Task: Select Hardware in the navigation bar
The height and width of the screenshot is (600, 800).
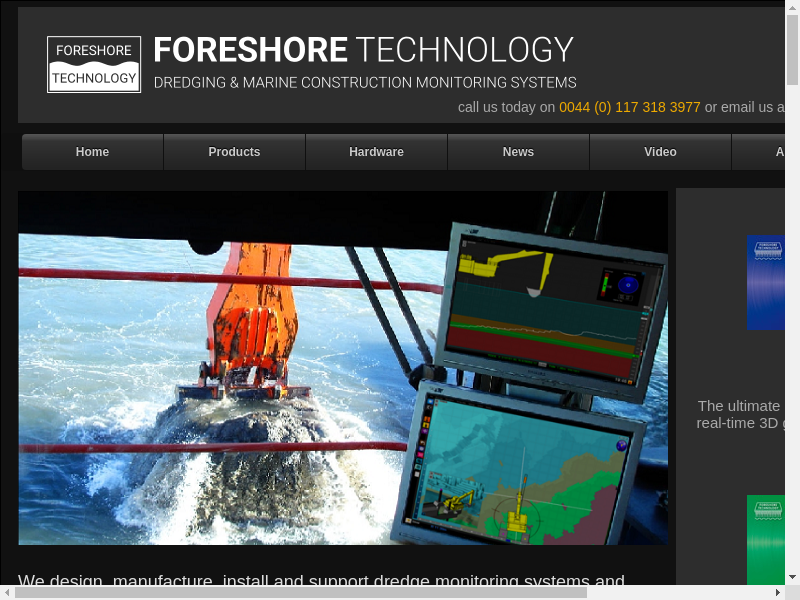Action: 376,152
